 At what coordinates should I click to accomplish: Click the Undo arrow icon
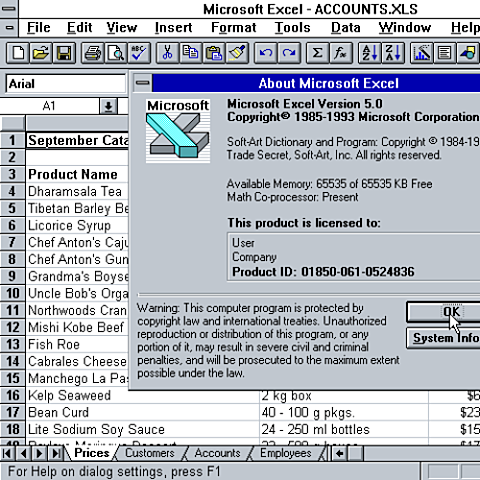pos(266,53)
